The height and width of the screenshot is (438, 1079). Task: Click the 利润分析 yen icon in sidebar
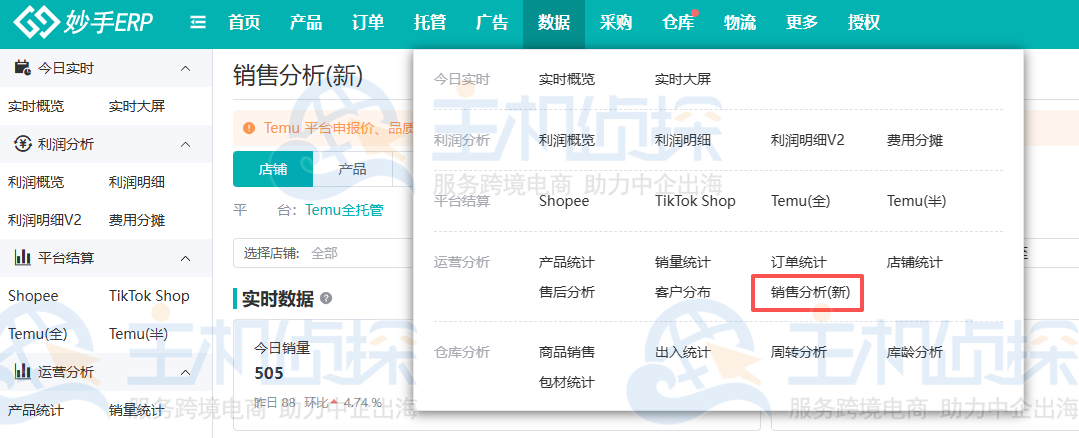point(23,144)
